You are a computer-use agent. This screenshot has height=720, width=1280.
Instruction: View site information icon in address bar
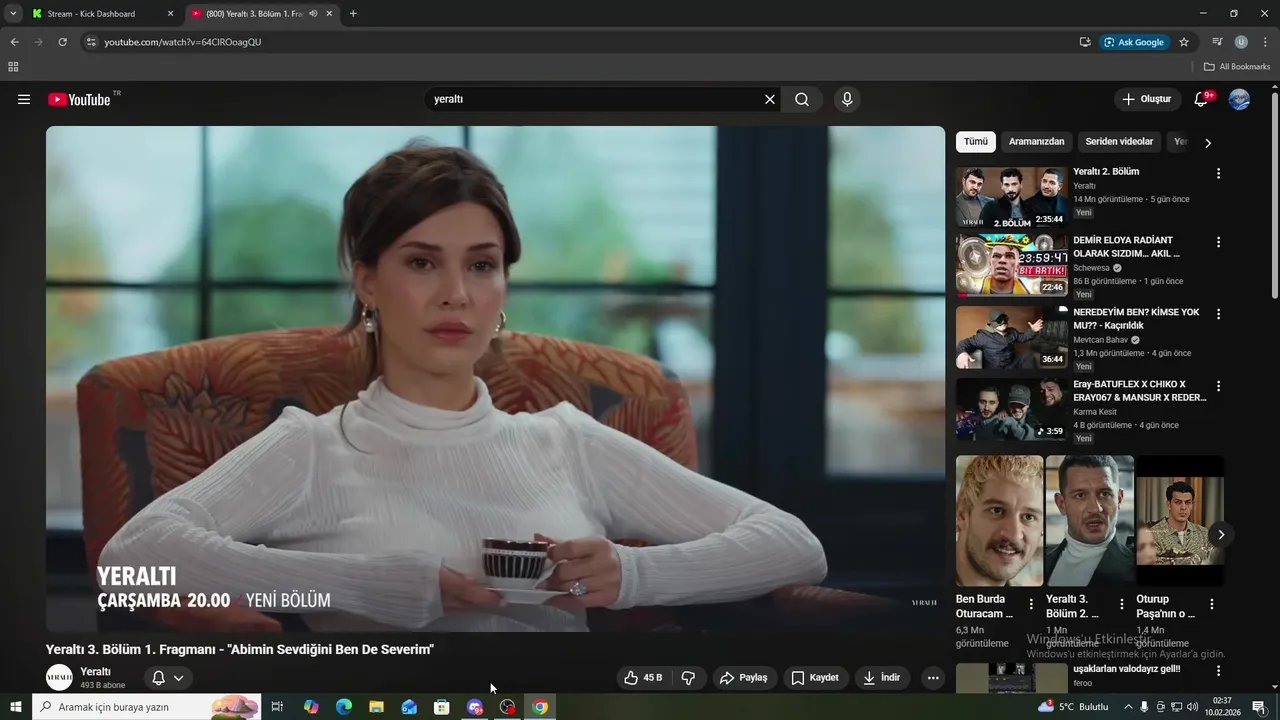pos(91,42)
